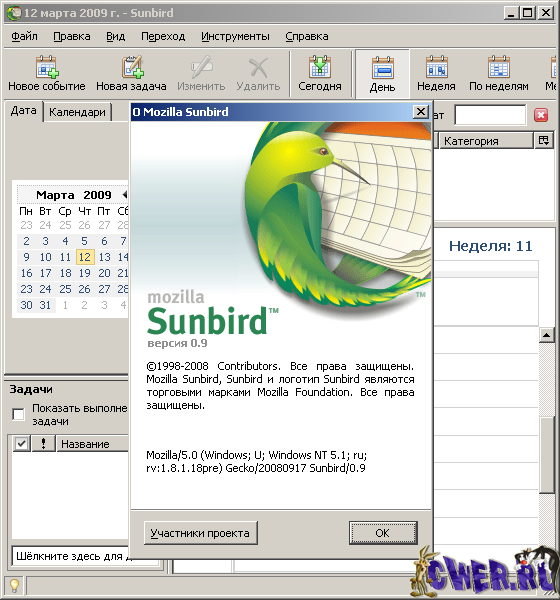The width and height of the screenshot is (560, 600).
Task: Click the Удалить toolbar icon
Action: click(258, 67)
